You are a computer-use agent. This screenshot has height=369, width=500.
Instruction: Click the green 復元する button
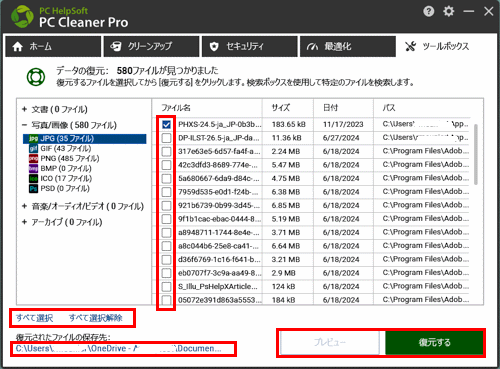pyautogui.click(x=434, y=342)
